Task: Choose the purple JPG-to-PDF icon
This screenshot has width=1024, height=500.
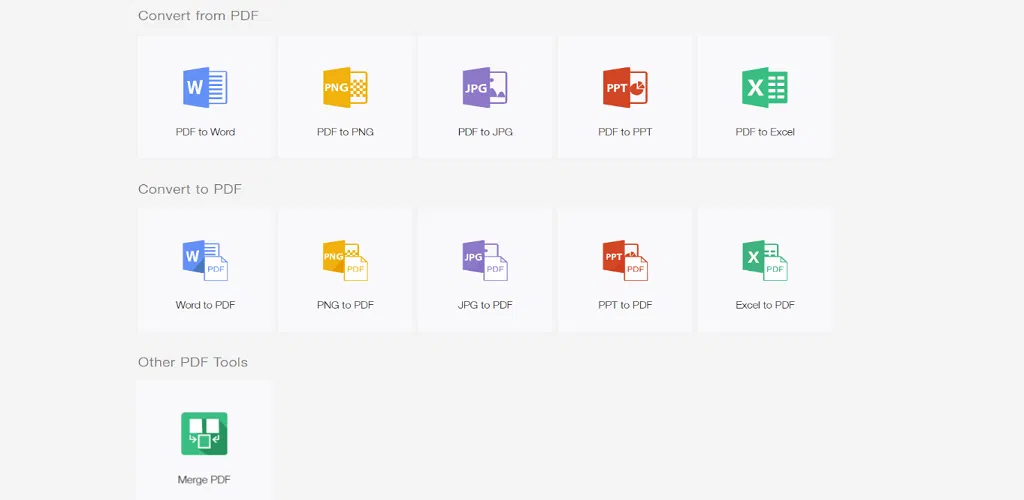Action: point(485,260)
